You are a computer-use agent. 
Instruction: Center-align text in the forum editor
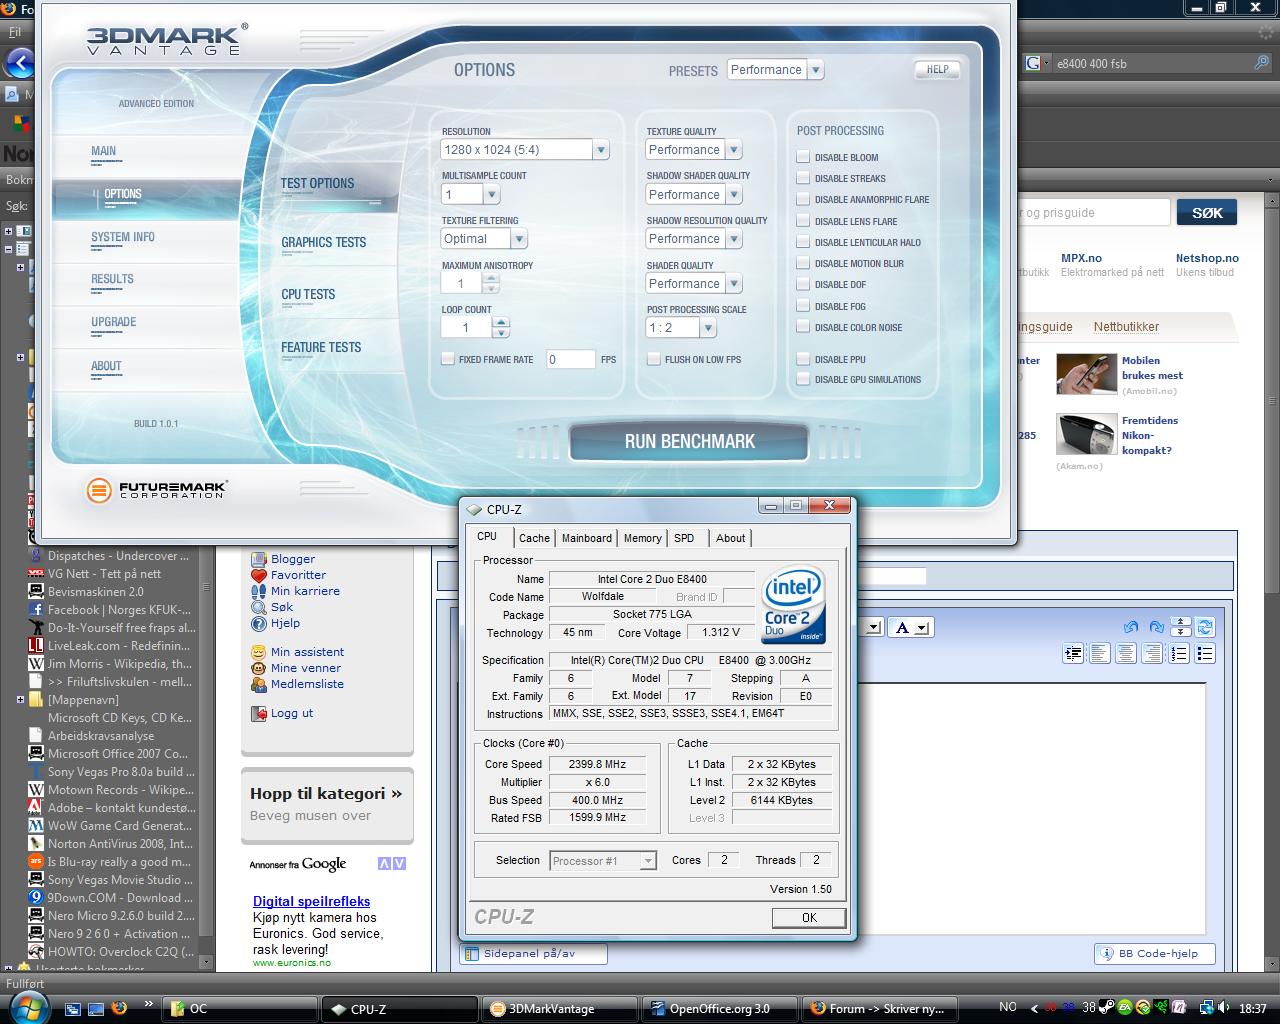point(1126,653)
